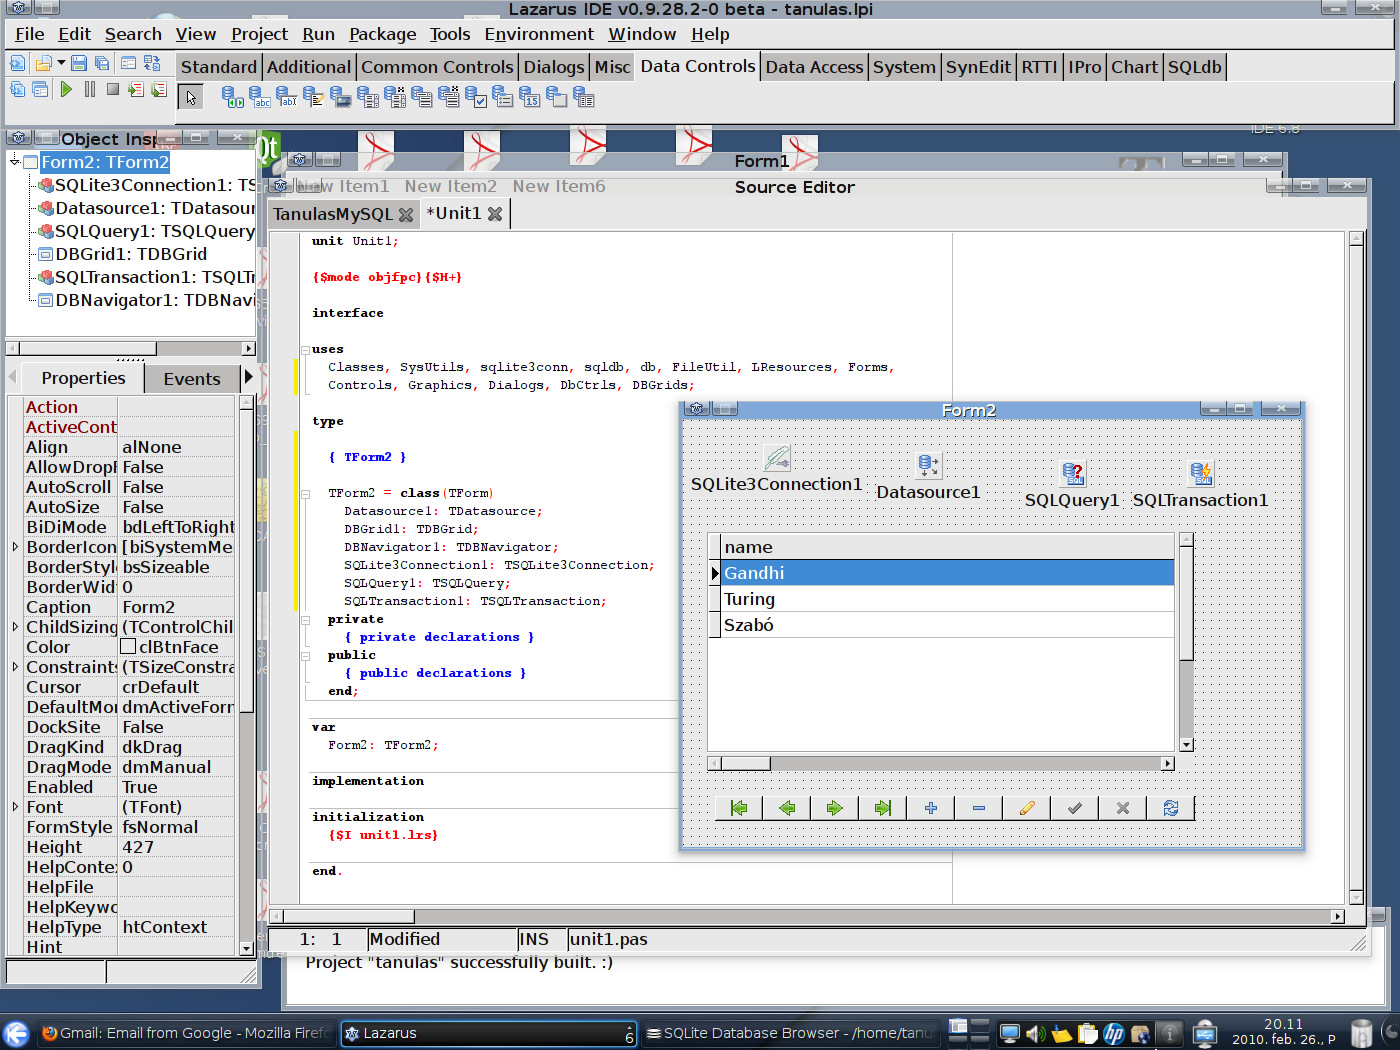Pick the TDBImage component icon
This screenshot has height=1050, width=1400.
(x=341, y=97)
